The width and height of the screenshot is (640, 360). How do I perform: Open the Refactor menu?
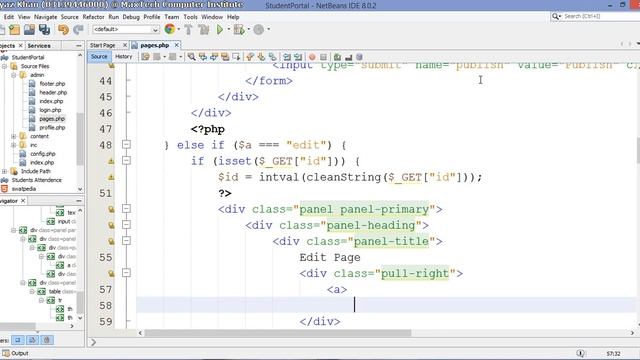93,17
